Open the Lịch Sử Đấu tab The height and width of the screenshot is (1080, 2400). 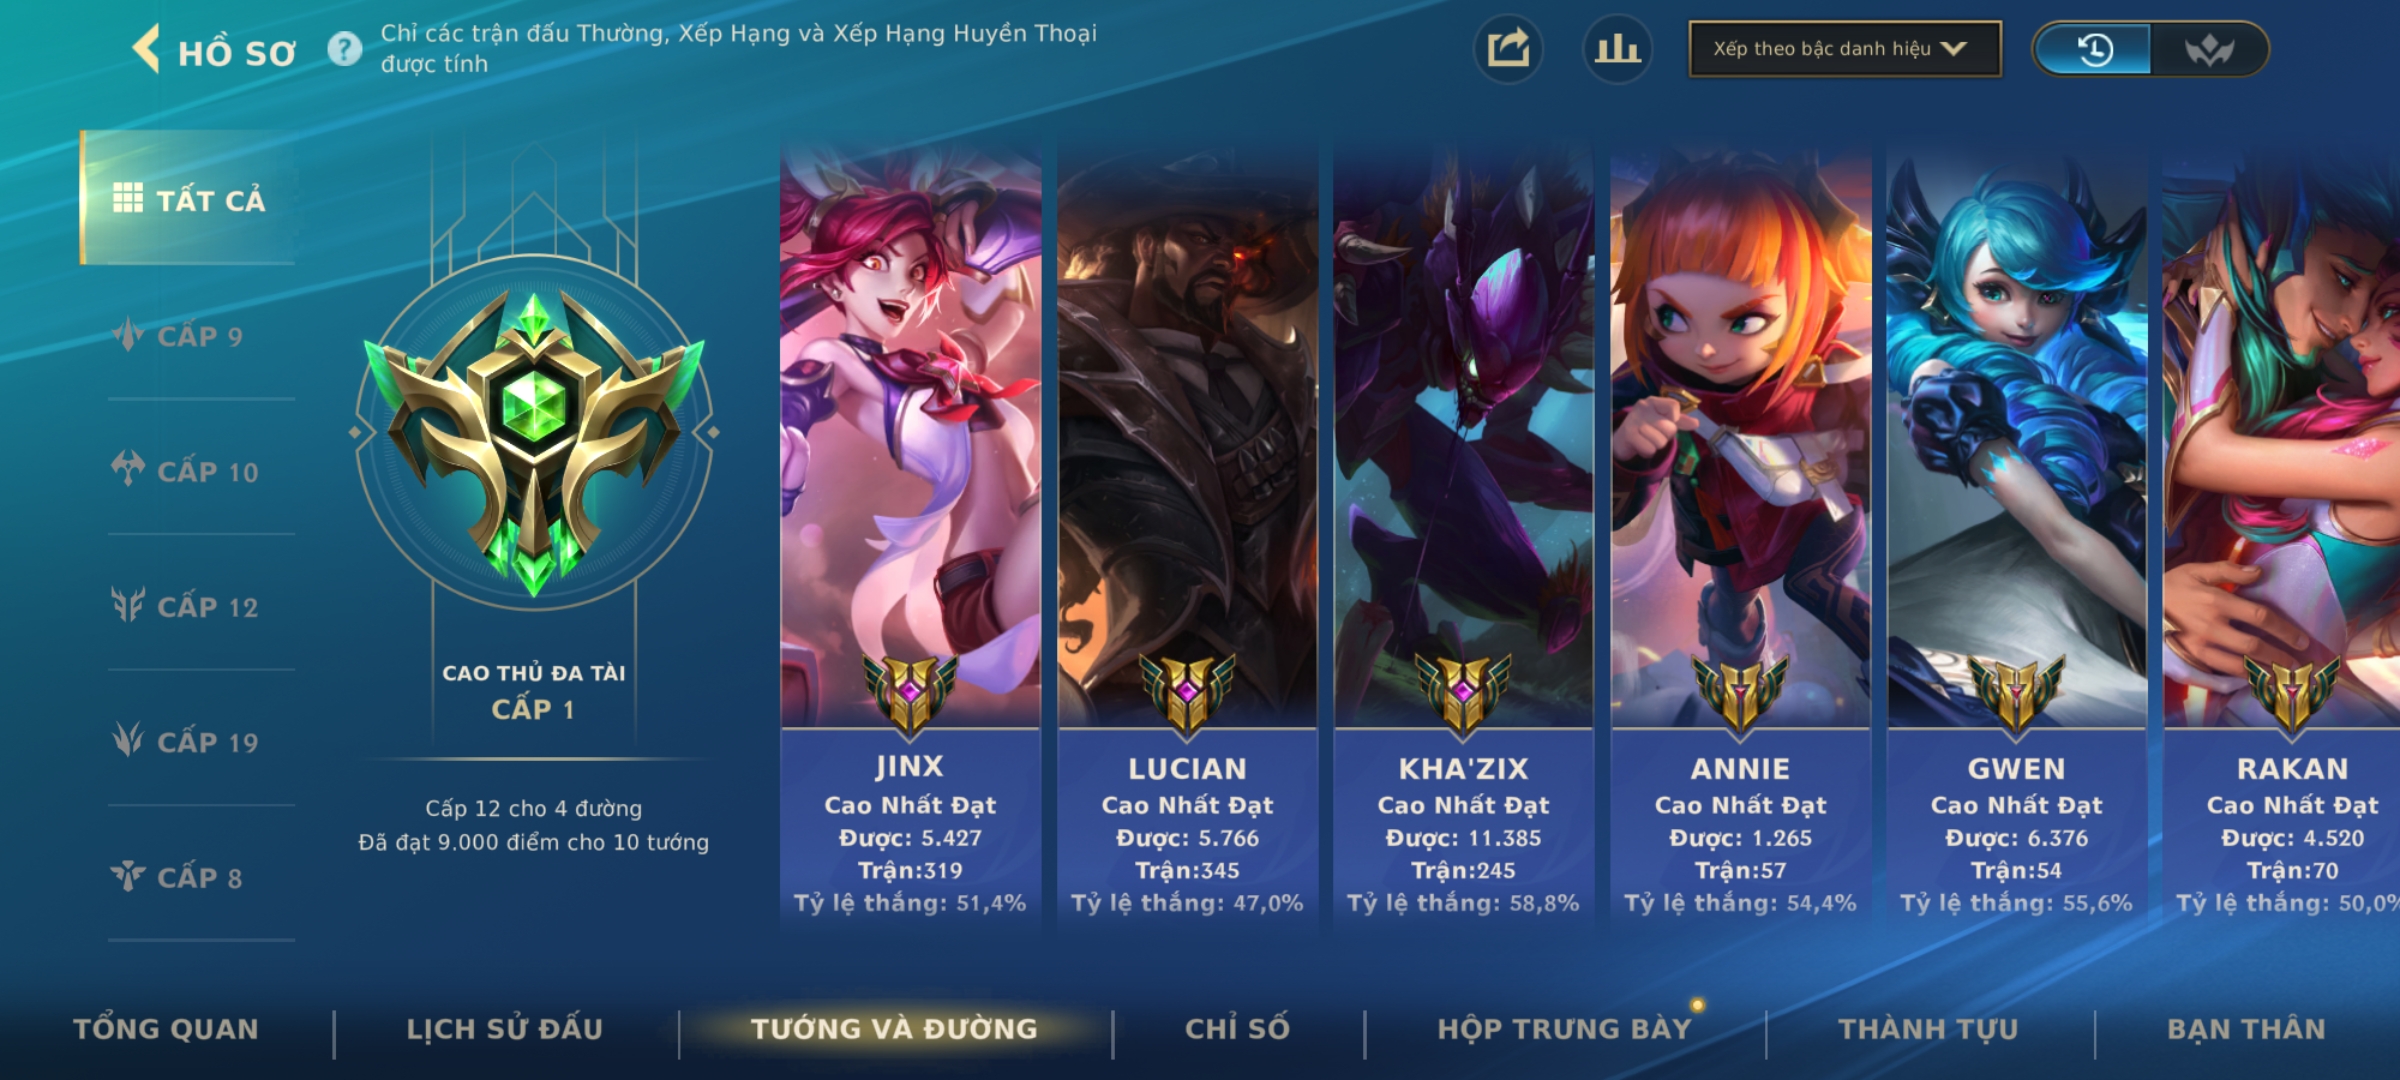pos(505,1029)
